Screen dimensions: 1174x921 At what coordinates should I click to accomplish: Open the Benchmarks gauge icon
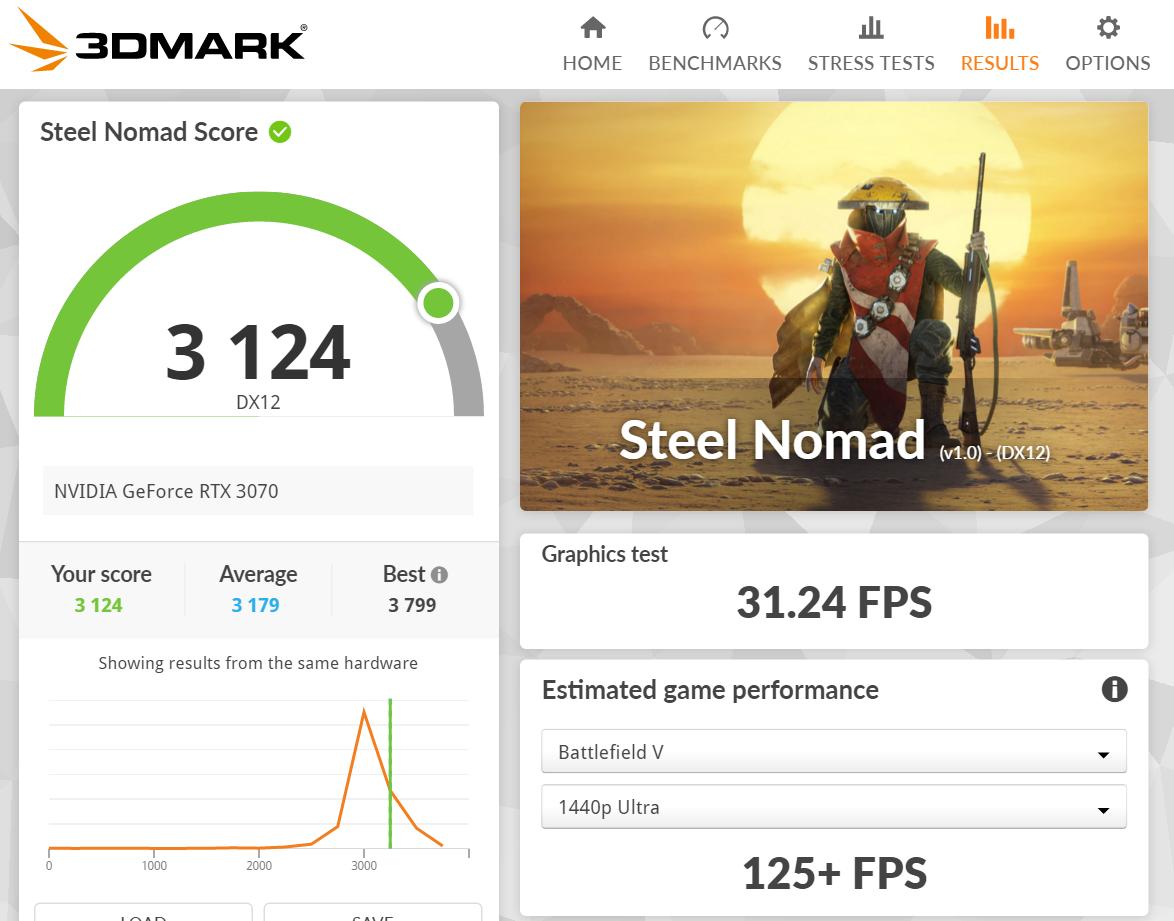pos(715,28)
